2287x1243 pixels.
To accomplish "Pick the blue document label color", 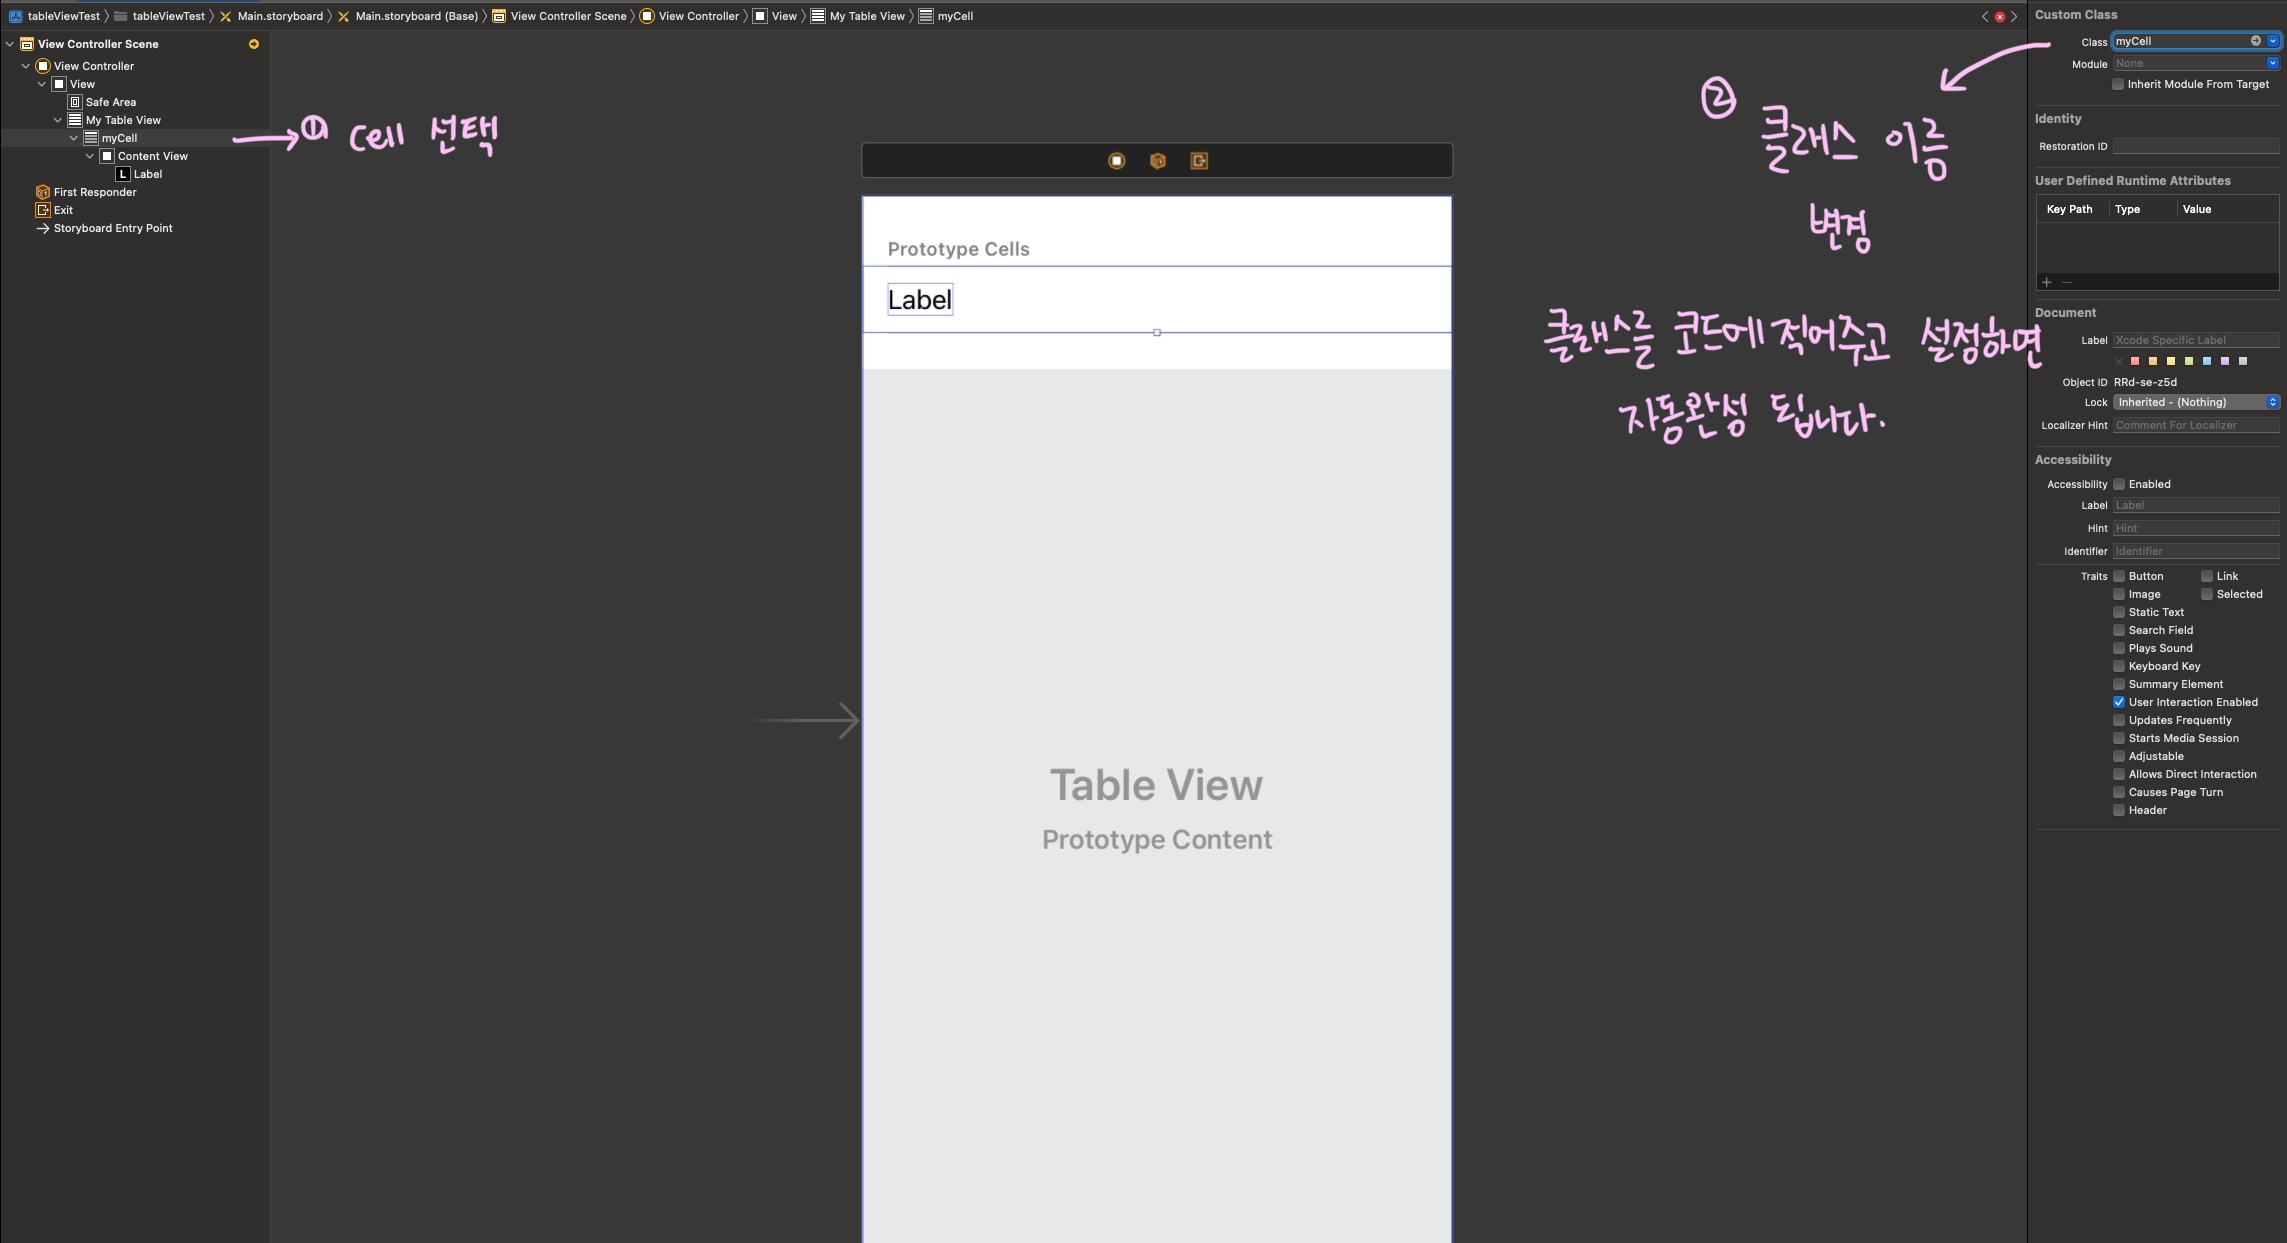I will coord(2206,361).
